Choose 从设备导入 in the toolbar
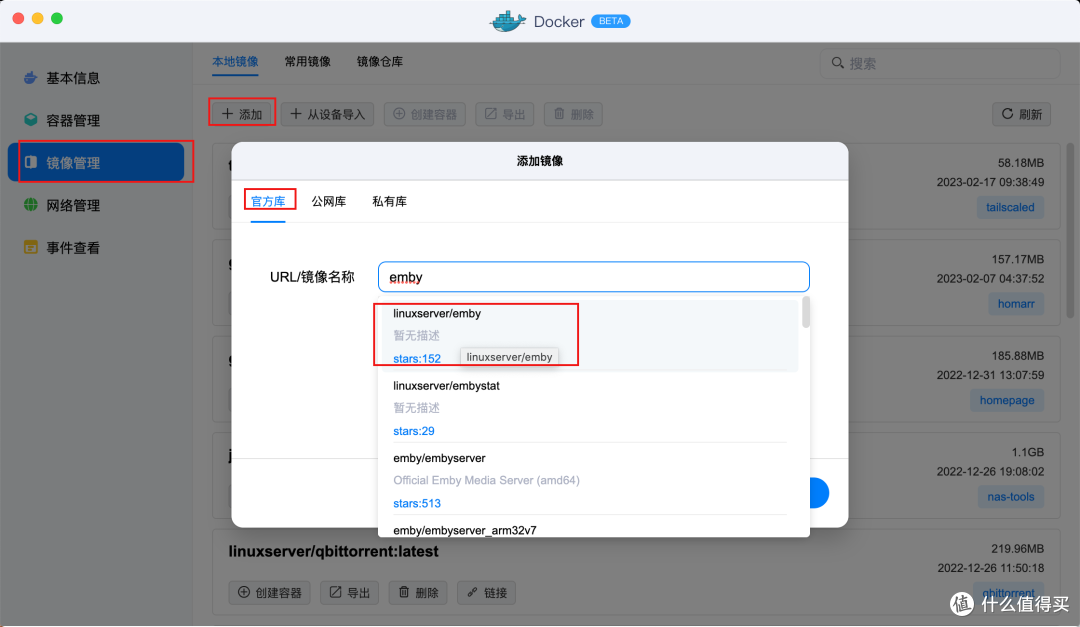Image resolution: width=1080 pixels, height=627 pixels. pyautogui.click(x=327, y=114)
